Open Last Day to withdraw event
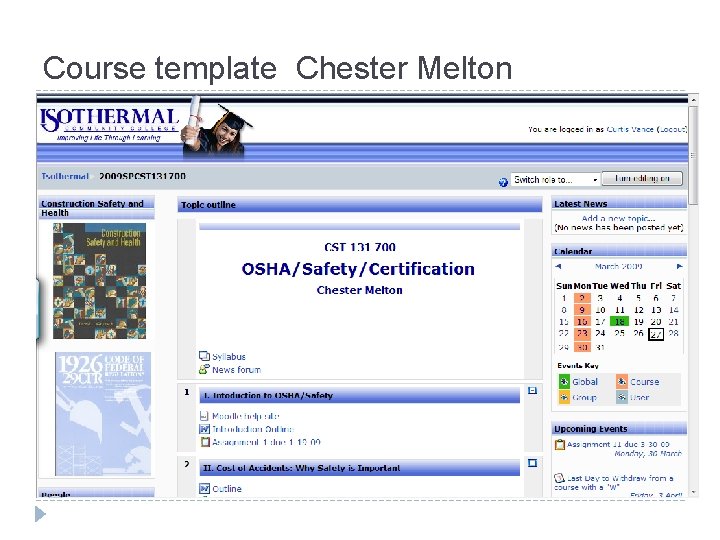This screenshot has width=720, height=540. click(614, 483)
